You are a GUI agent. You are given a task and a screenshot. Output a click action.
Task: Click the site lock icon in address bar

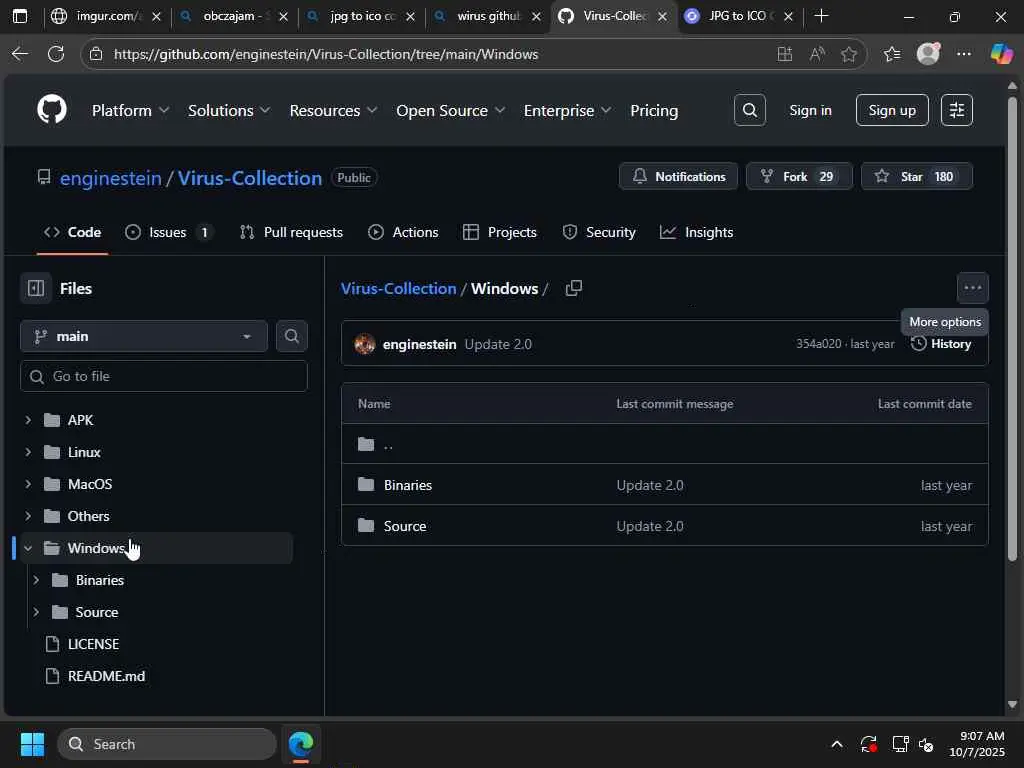[96, 54]
